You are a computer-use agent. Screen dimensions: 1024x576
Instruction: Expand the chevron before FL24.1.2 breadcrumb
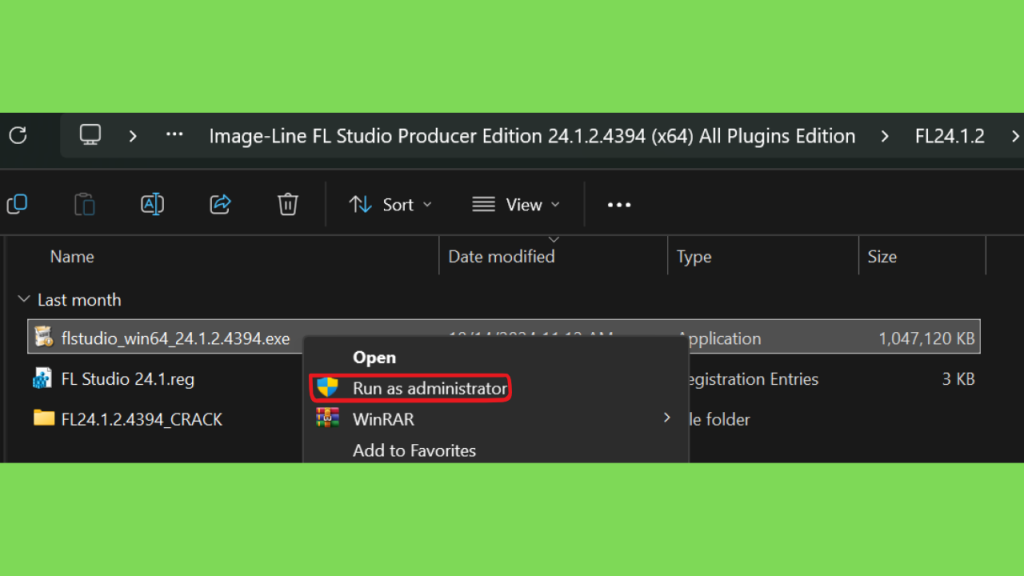click(x=884, y=136)
